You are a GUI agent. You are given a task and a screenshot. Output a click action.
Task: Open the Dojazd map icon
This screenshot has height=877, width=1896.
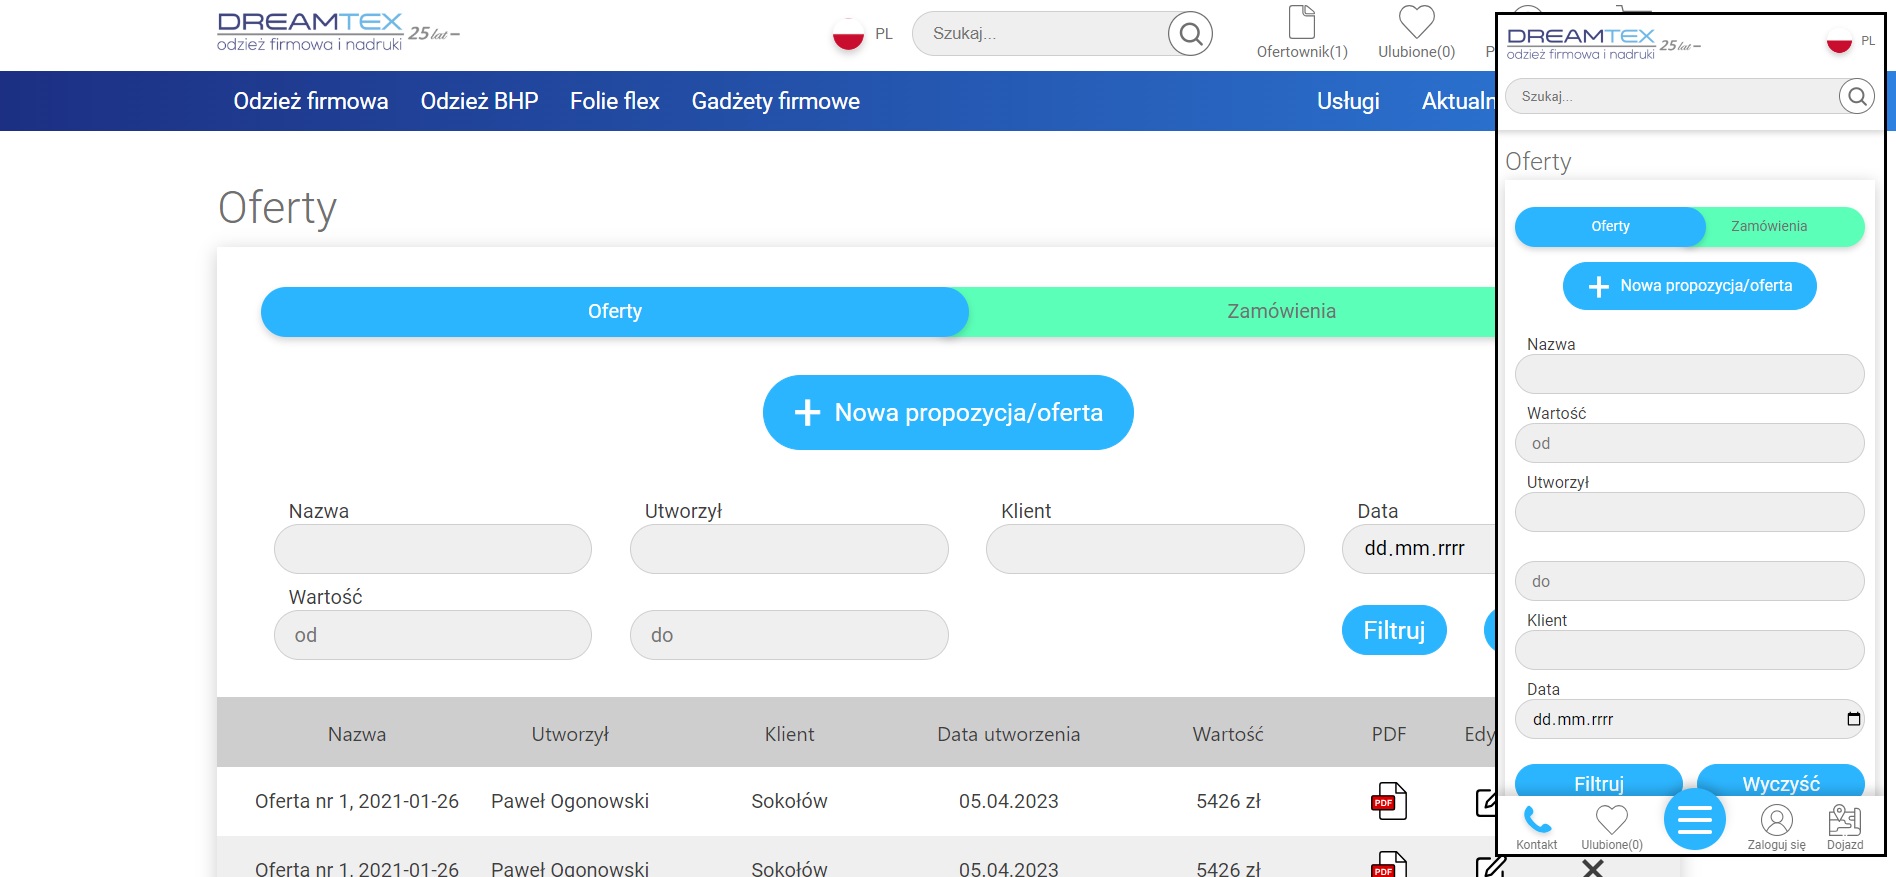(x=1845, y=820)
